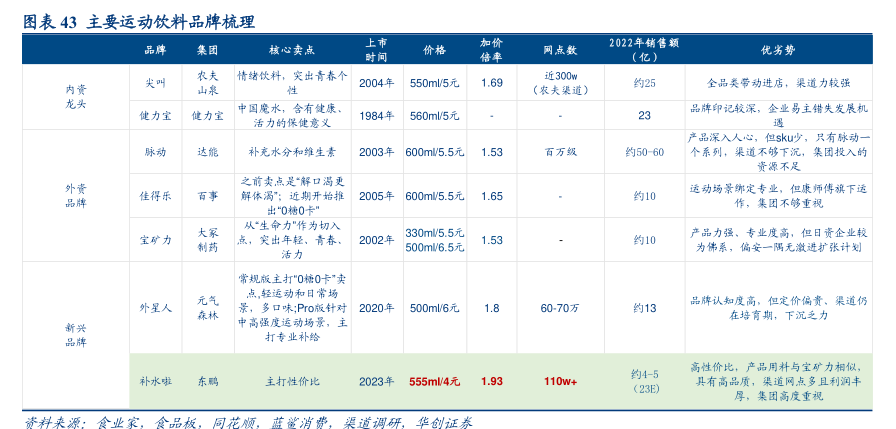
Task: Select markup ratio 1.69
Action: click(491, 83)
